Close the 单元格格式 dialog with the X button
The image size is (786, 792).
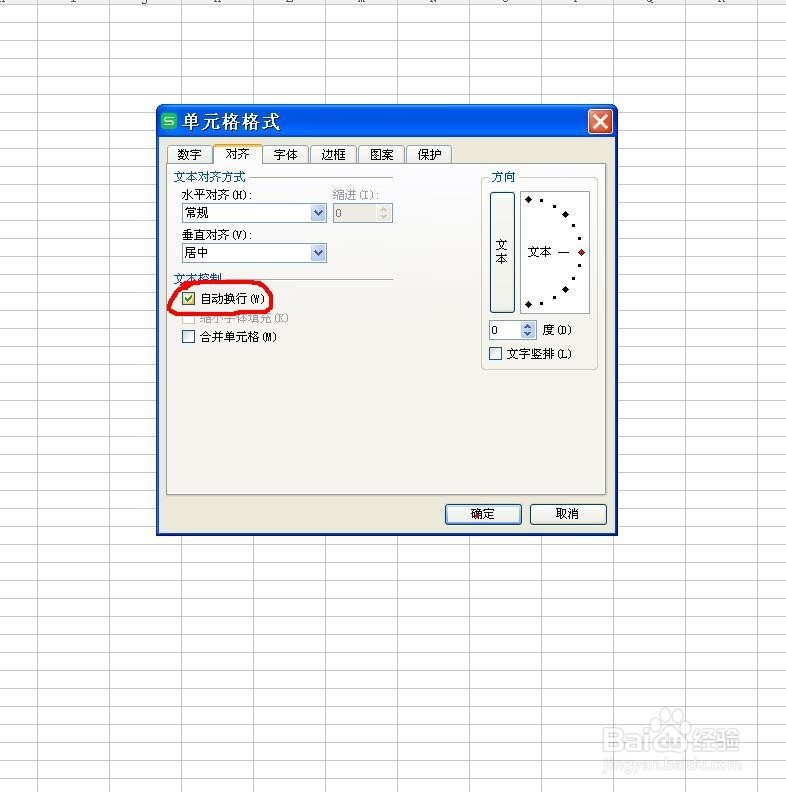click(600, 122)
